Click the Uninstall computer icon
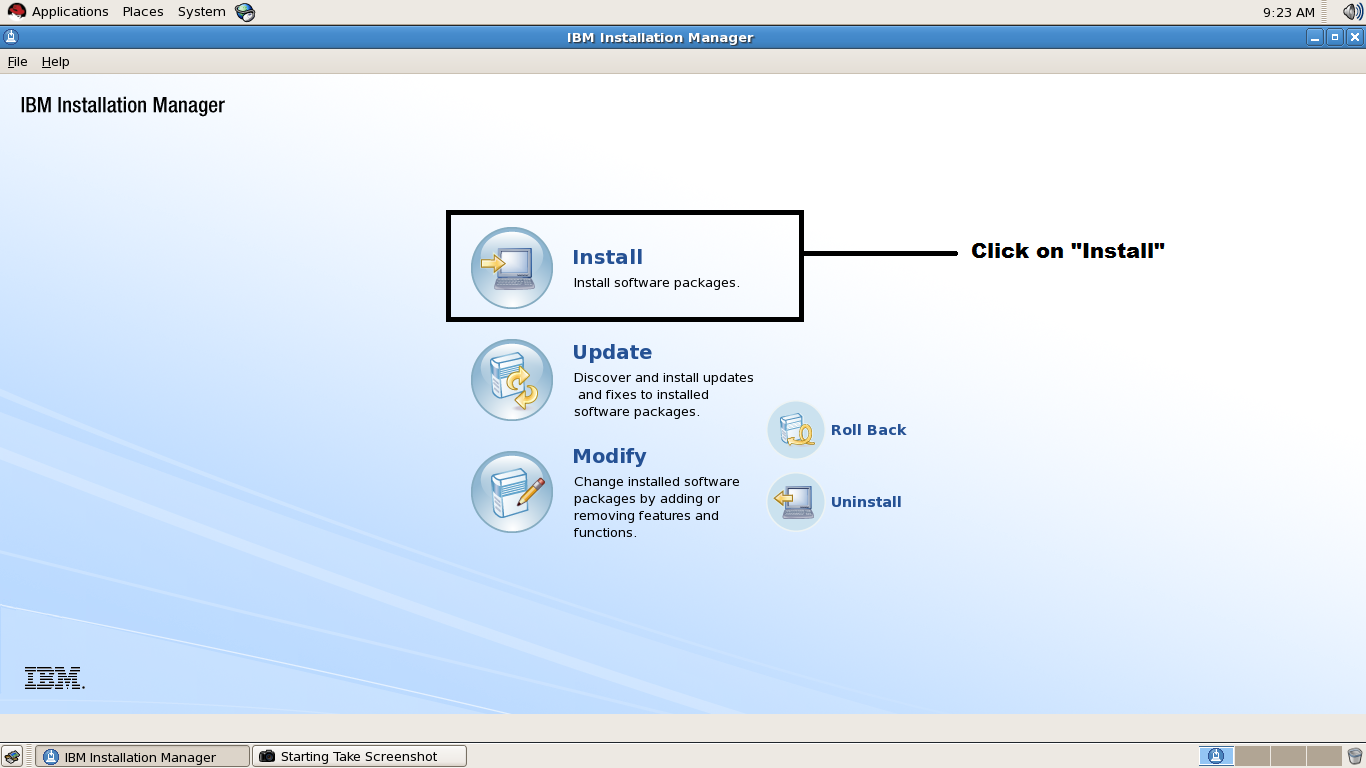The height and width of the screenshot is (768, 1366). coord(796,502)
